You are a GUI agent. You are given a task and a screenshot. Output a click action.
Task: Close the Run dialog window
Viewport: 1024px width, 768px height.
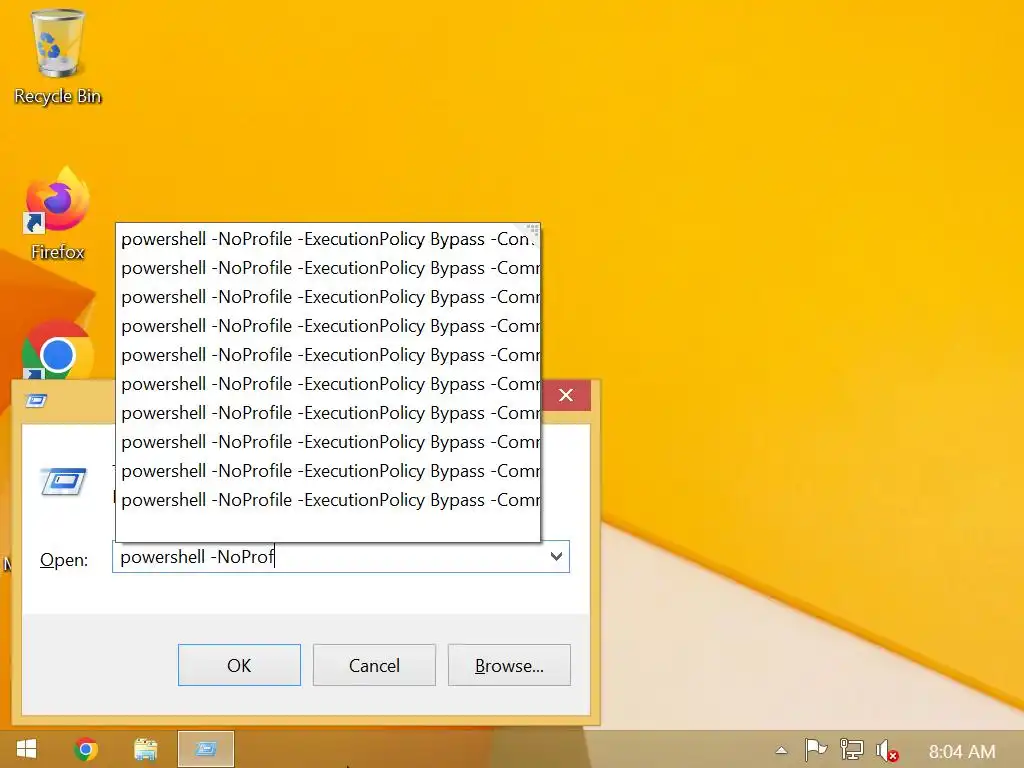click(x=566, y=395)
